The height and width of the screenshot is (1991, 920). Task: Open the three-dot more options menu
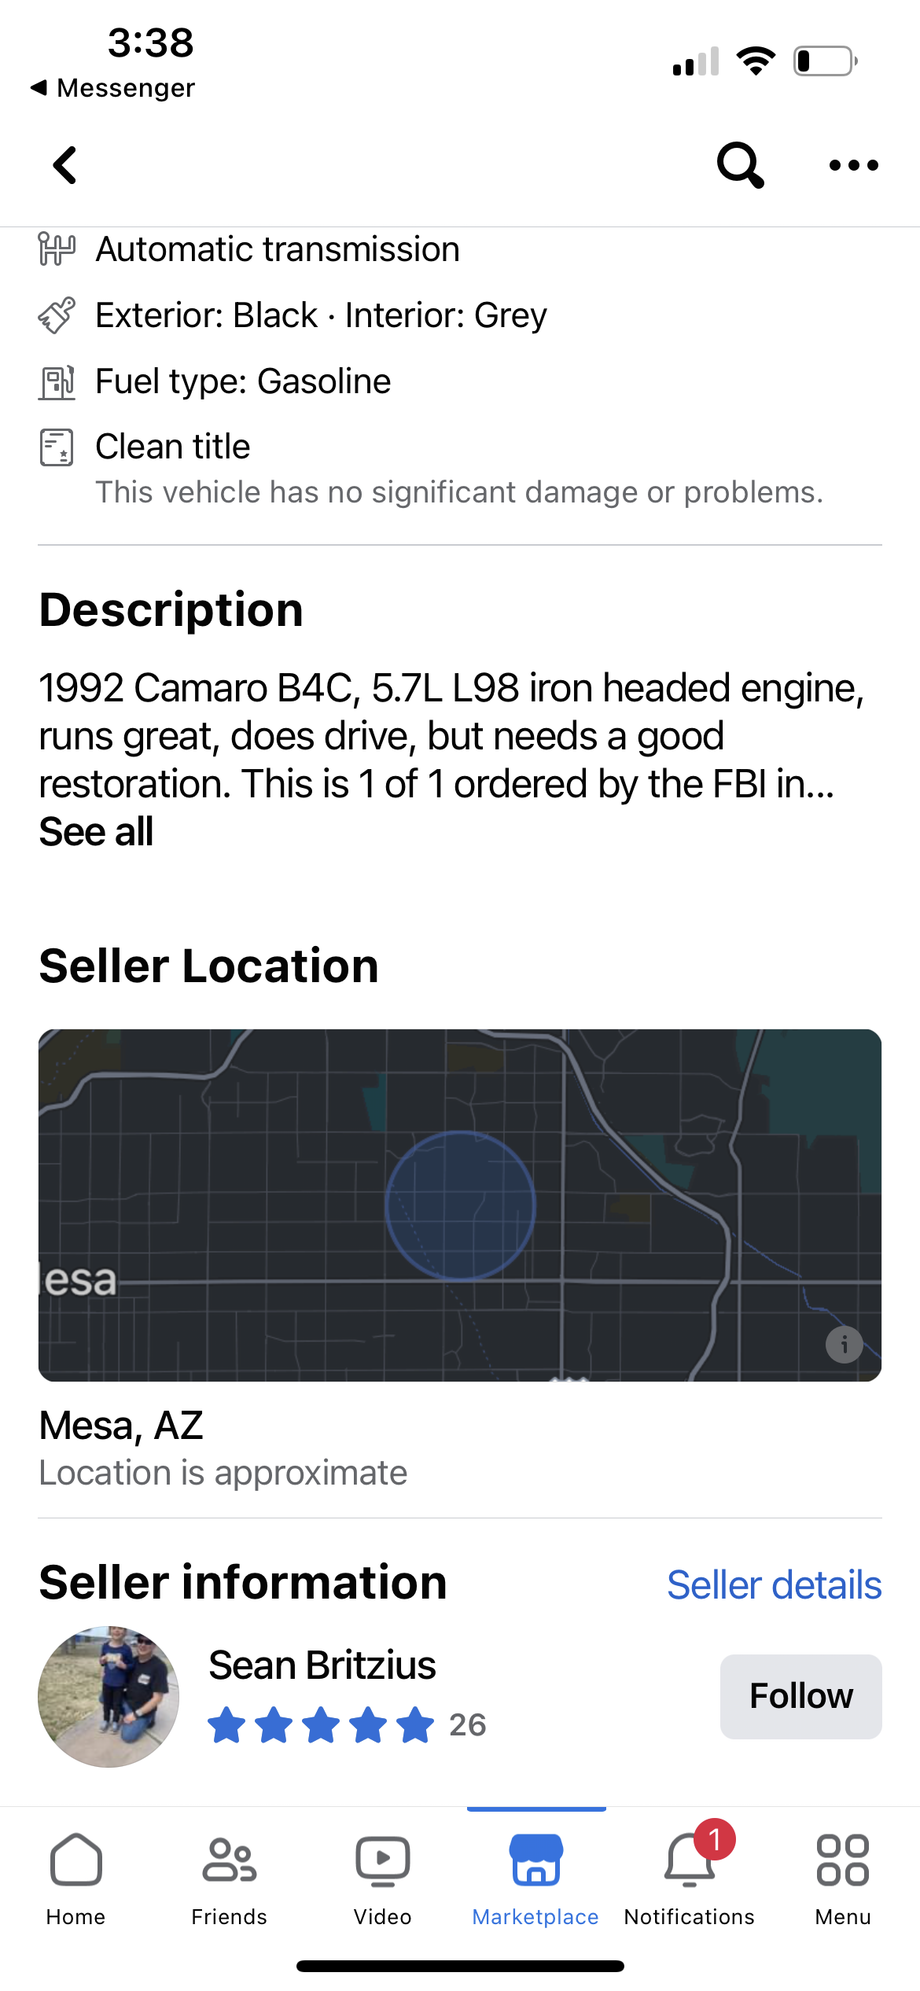tap(853, 165)
